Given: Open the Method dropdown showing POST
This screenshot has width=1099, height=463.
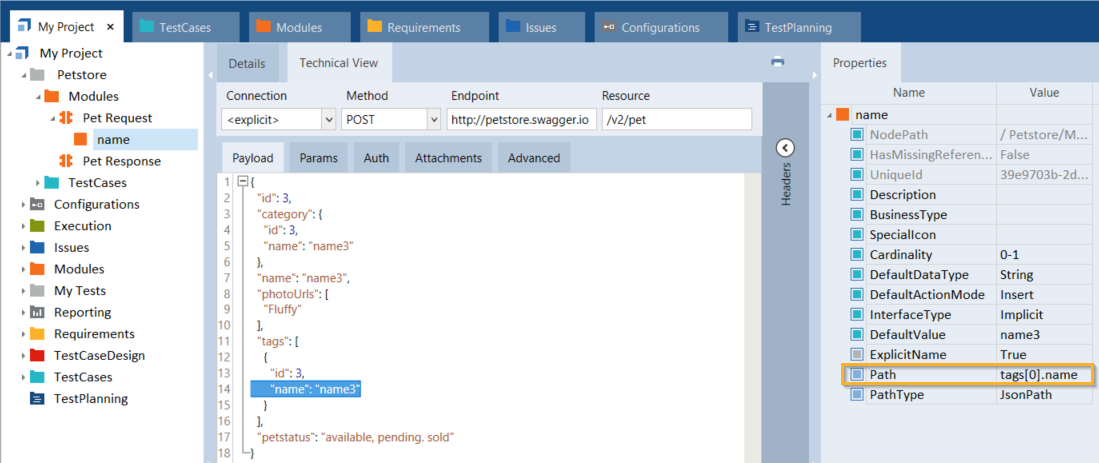Looking at the screenshot, I should 433,120.
